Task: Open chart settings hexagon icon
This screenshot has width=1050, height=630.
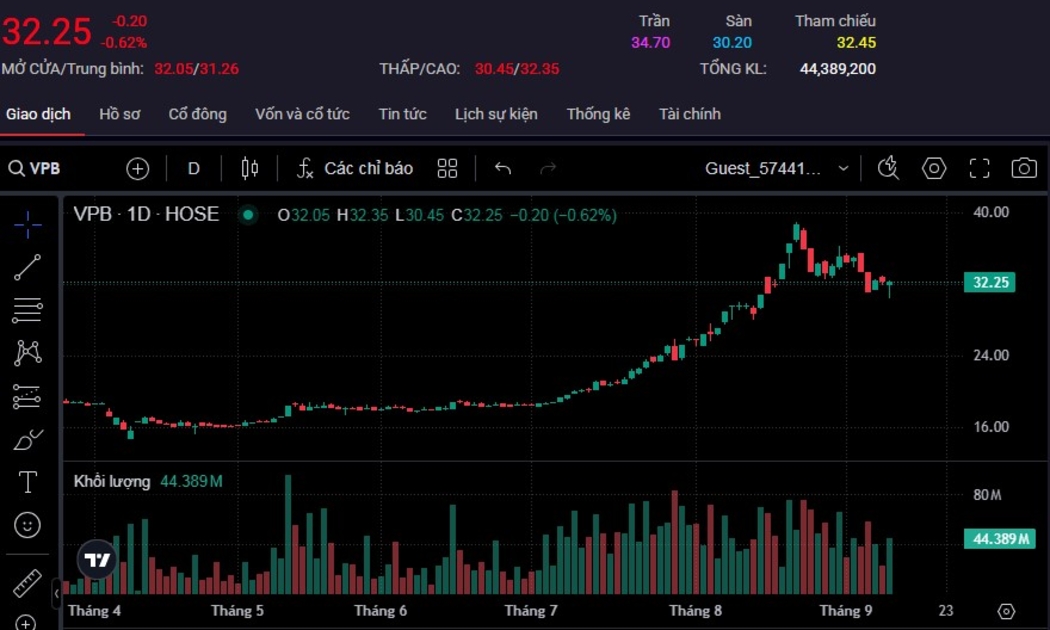Action: pyautogui.click(x=934, y=168)
